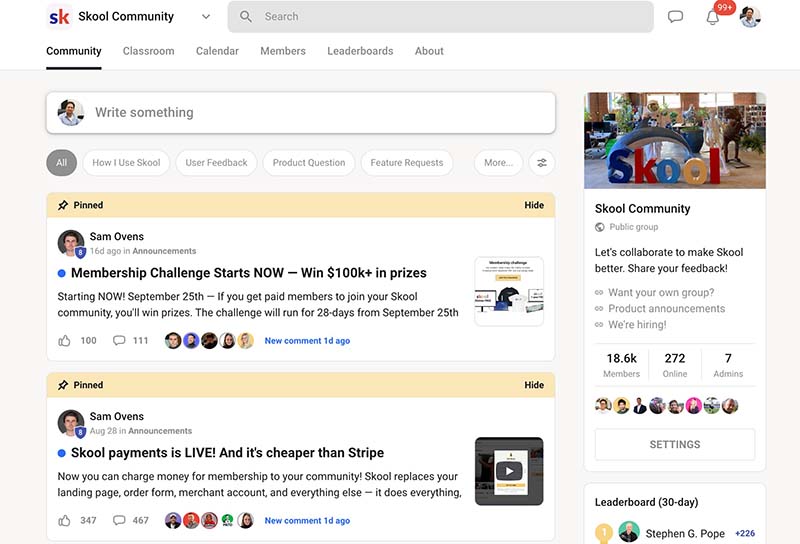Image resolution: width=800 pixels, height=544 pixels.
Task: View 18.6k Members count
Action: 621,365
